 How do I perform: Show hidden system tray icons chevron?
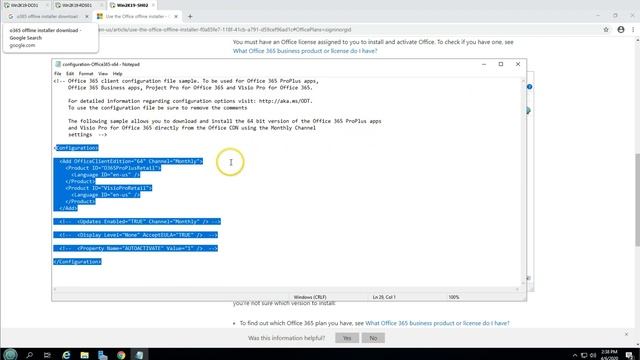(575, 356)
